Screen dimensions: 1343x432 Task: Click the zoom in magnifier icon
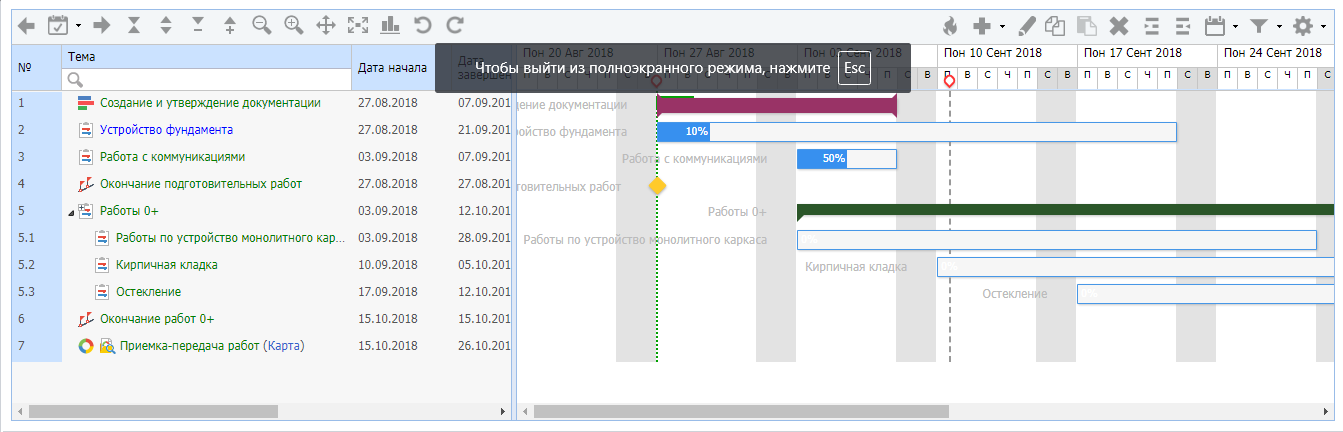tap(293, 26)
